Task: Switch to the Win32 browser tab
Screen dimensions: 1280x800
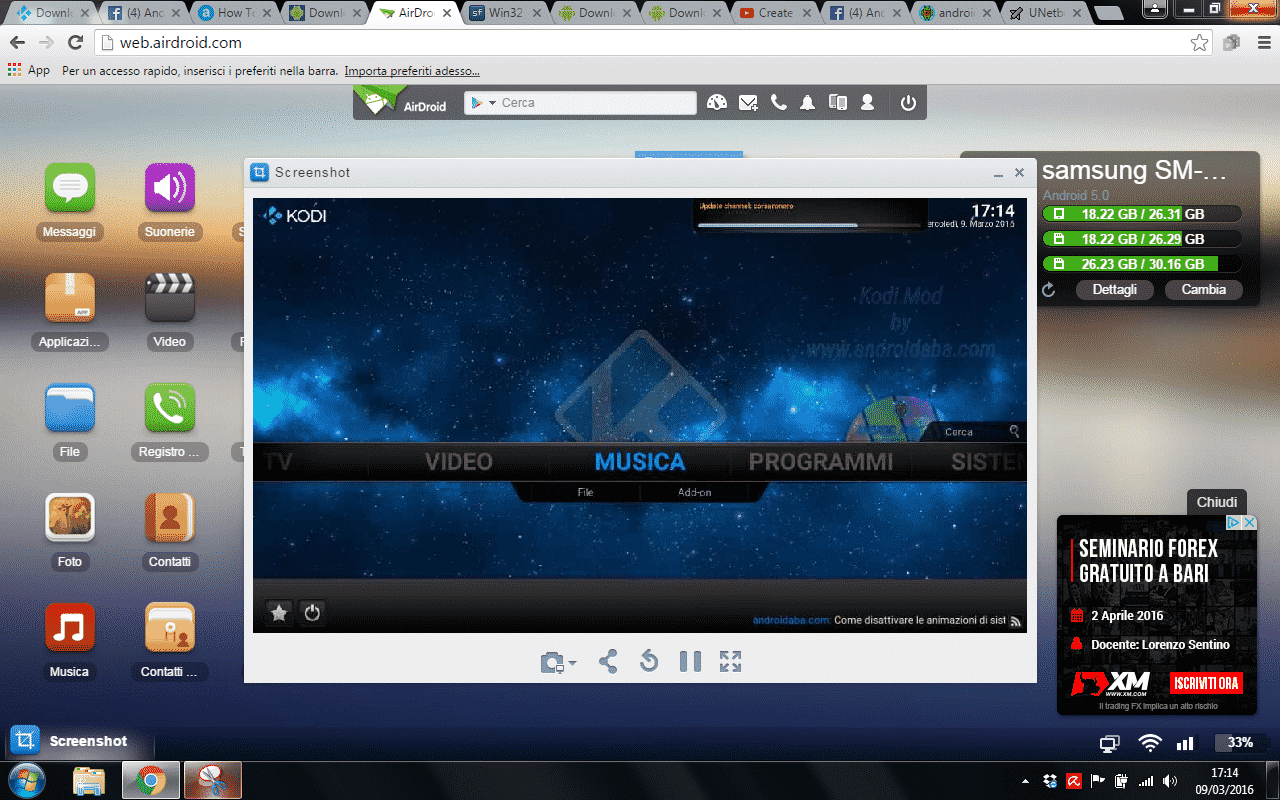Action: (x=504, y=13)
